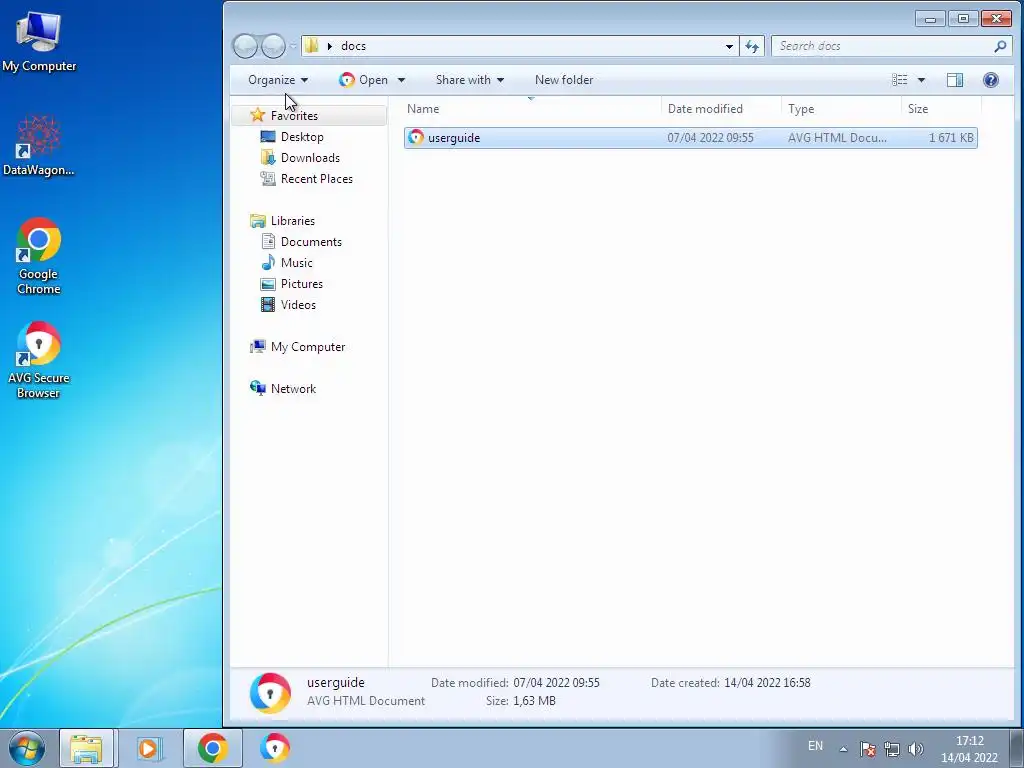The height and width of the screenshot is (768, 1024).
Task: Click the Back navigation button
Action: (x=246, y=46)
